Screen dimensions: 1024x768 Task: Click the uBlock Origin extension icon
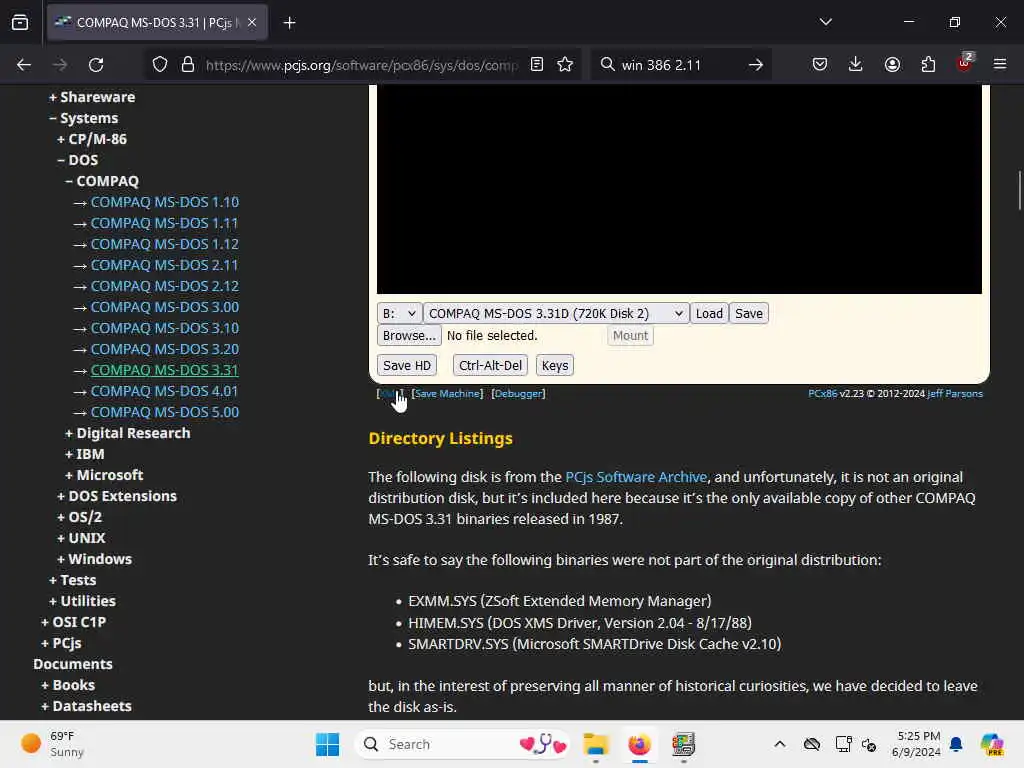point(965,63)
